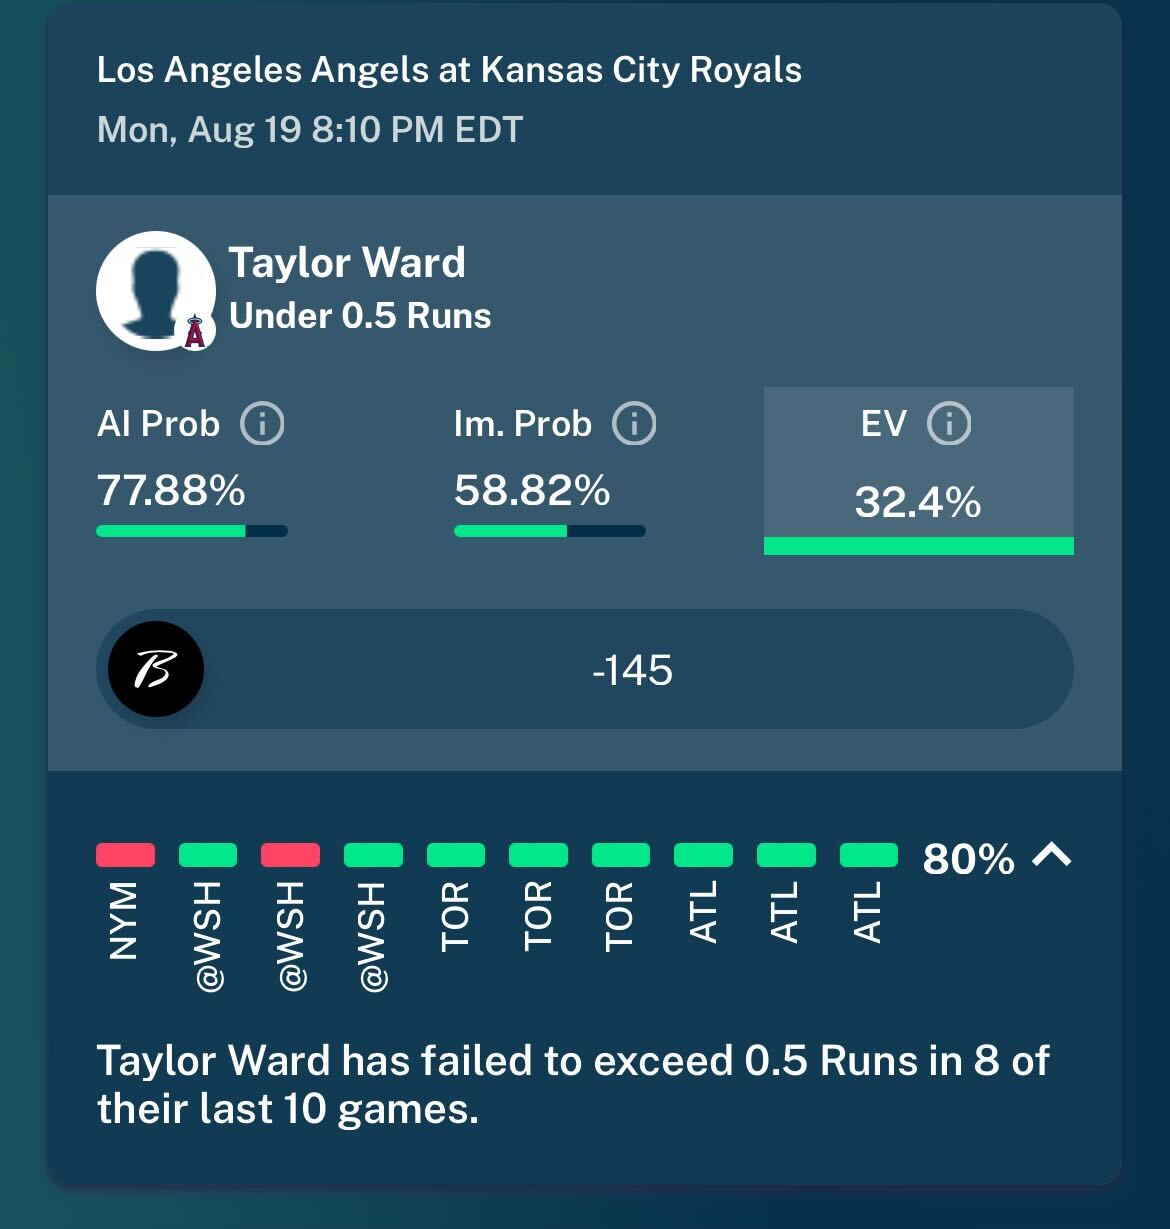Viewport: 1170px width, 1229px height.
Task: Collapse the last 10 games chevron
Action: click(1052, 856)
